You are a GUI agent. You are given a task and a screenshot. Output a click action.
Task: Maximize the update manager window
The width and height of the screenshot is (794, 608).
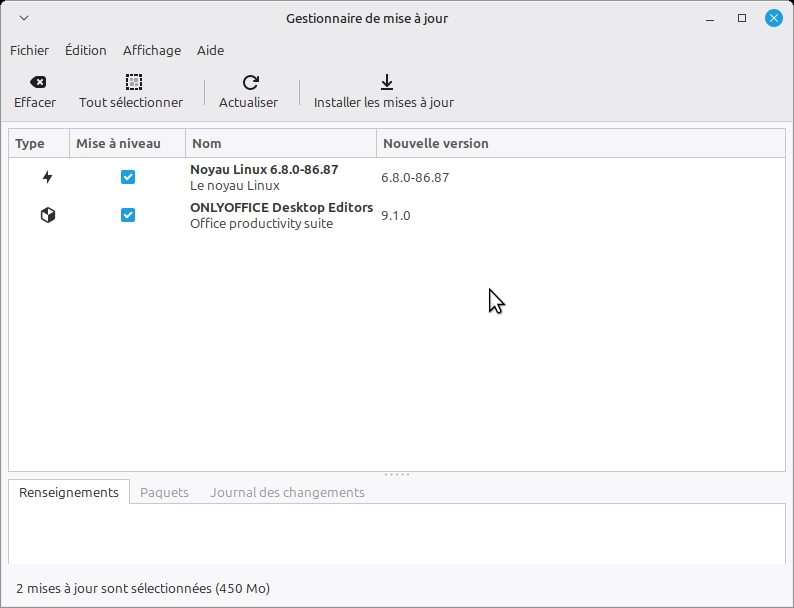(x=742, y=18)
